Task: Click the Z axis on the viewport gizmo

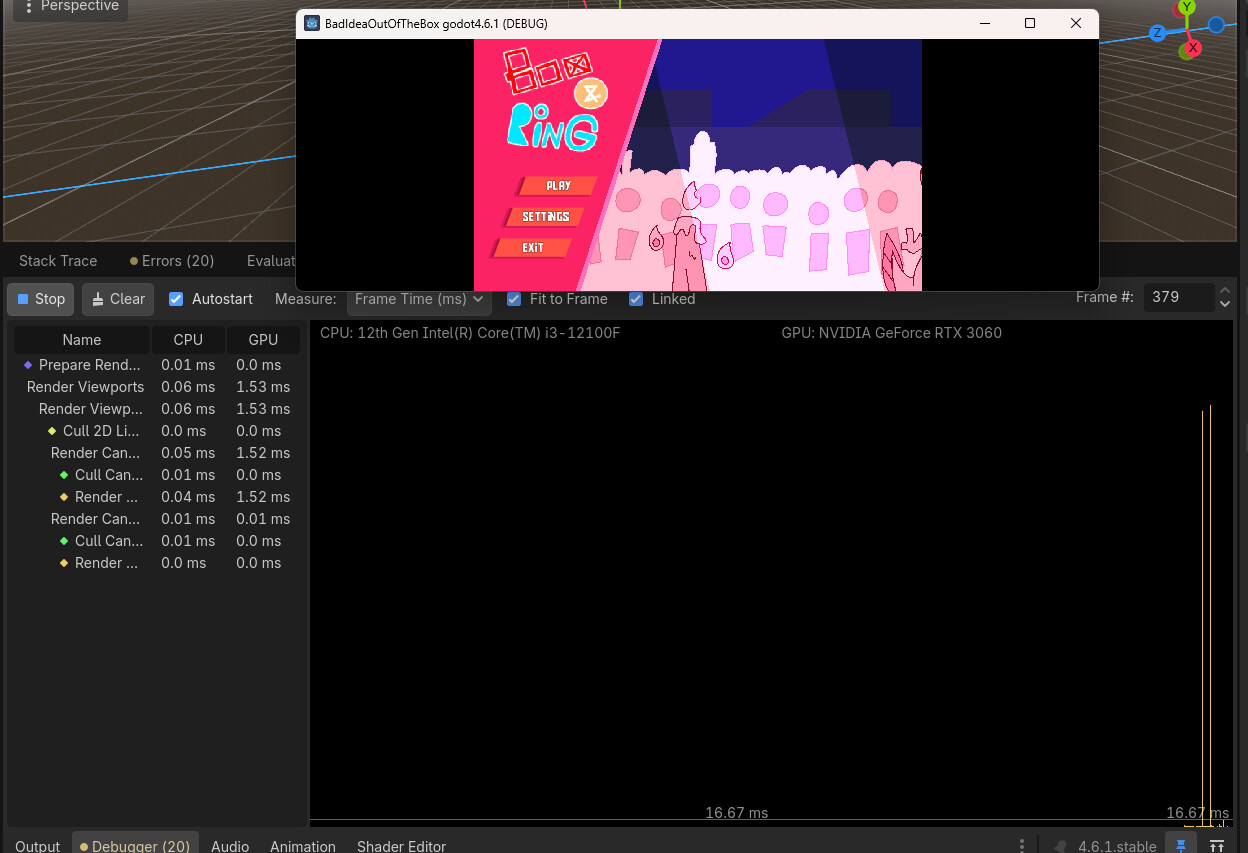Action: tap(1157, 33)
